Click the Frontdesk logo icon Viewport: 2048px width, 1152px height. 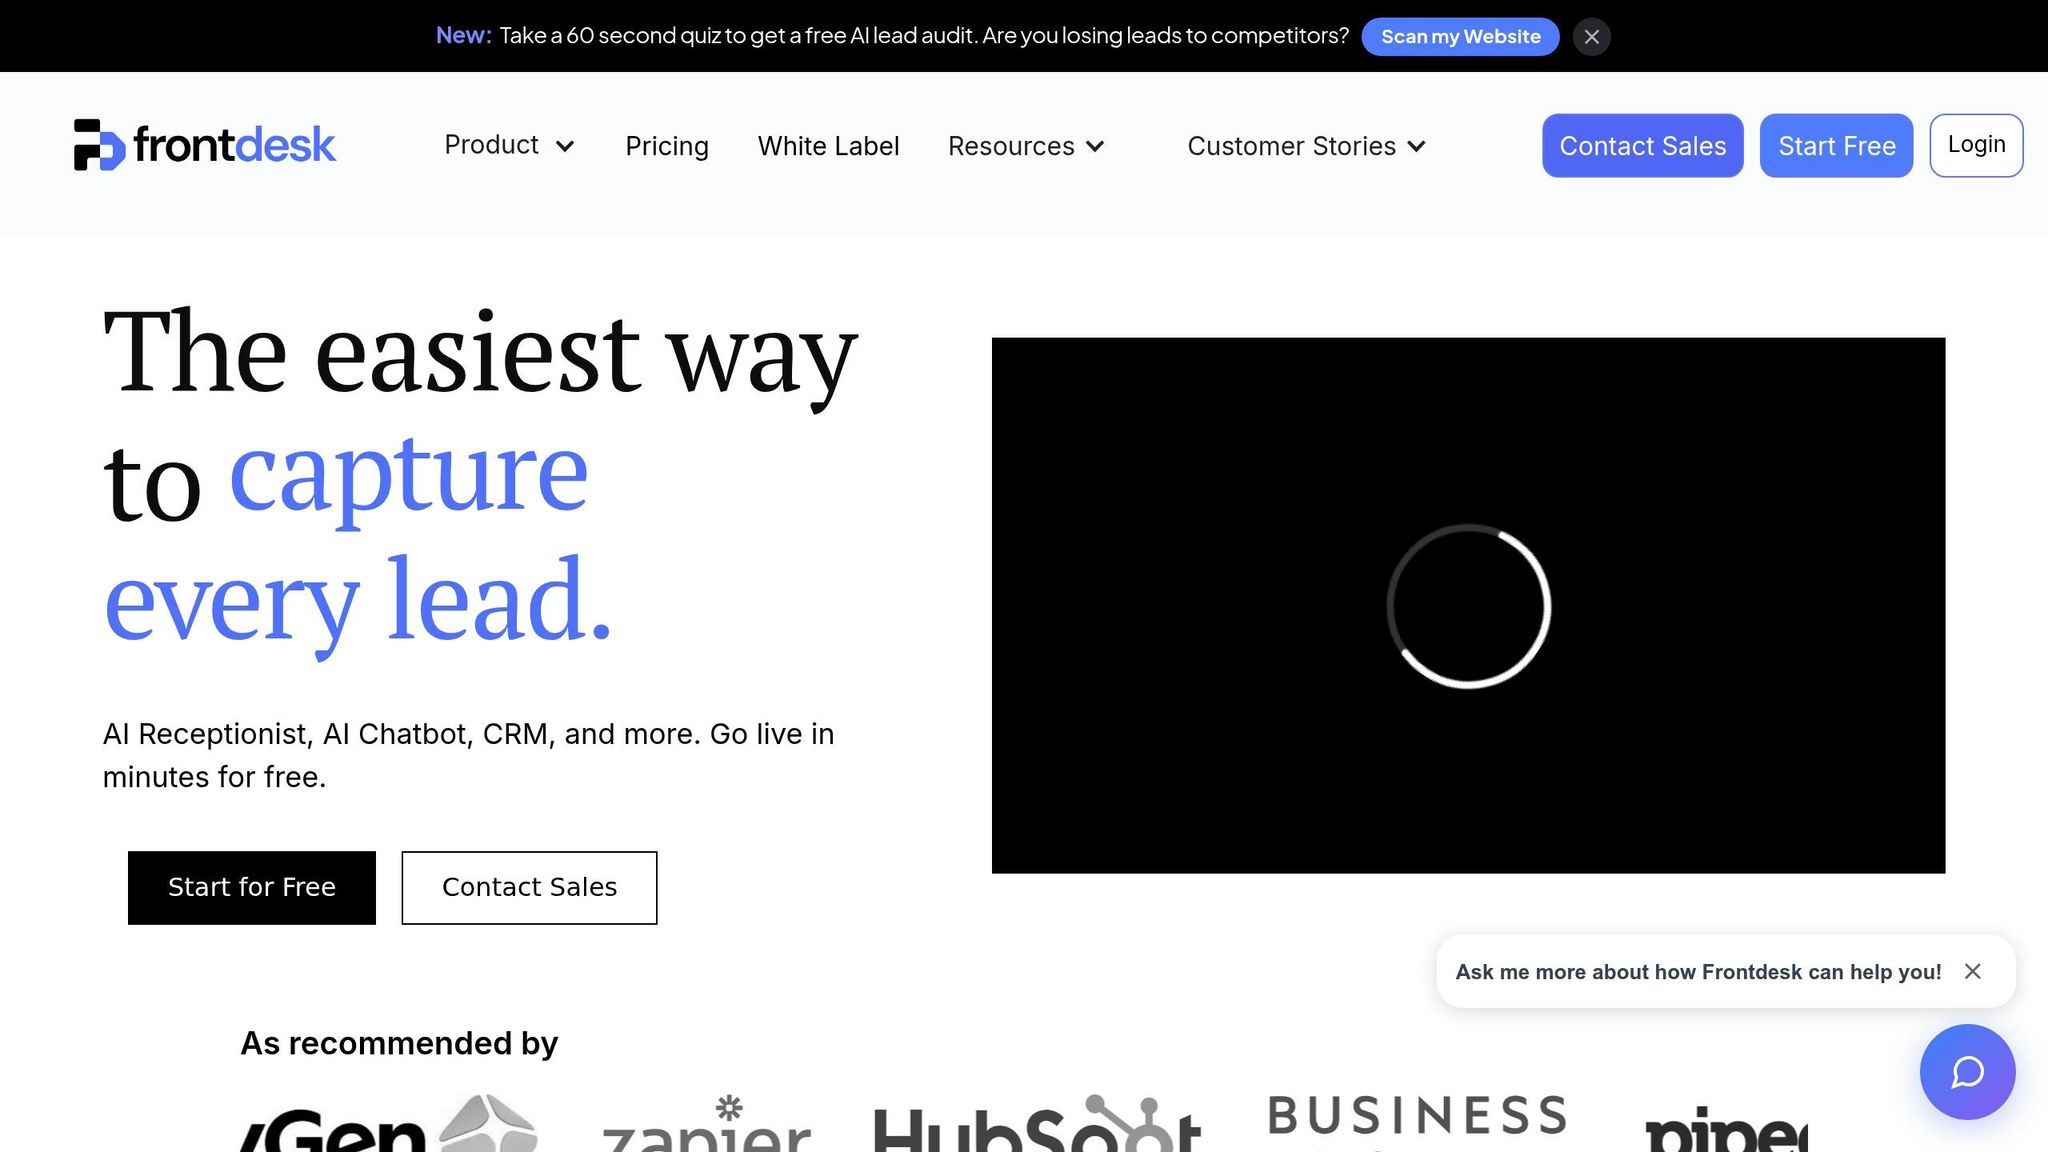coord(99,145)
